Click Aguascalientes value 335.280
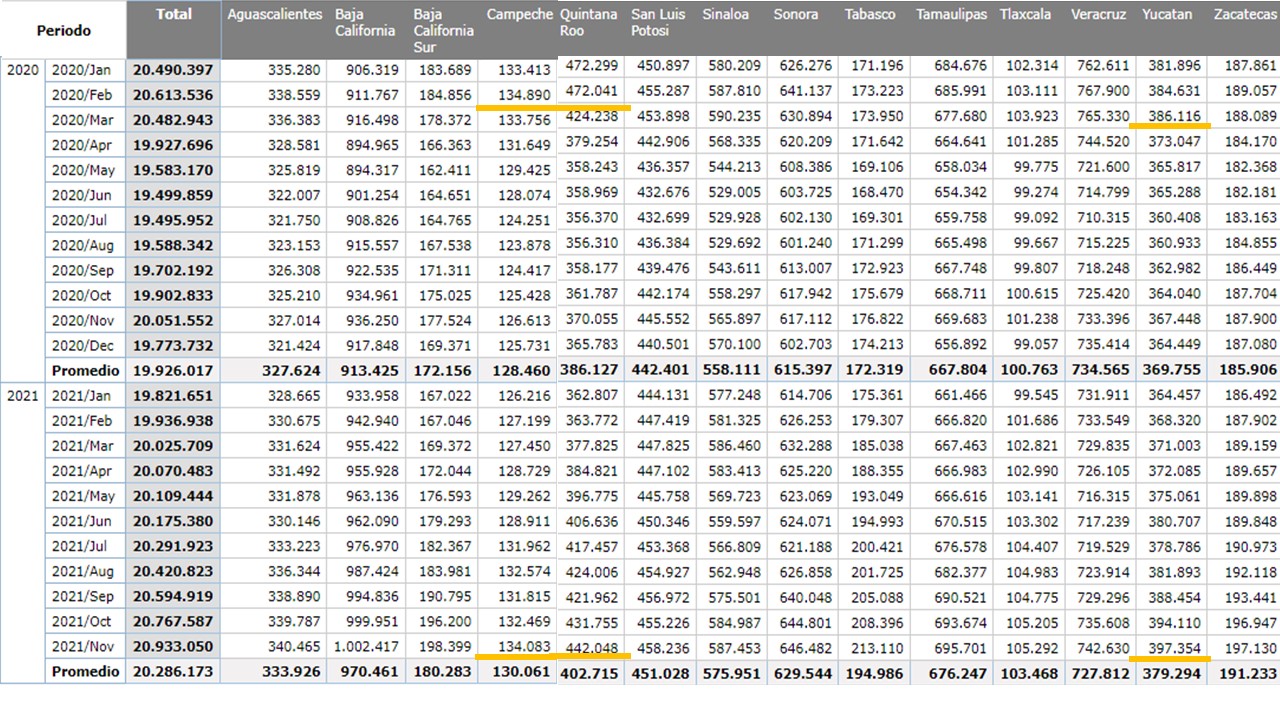1280x720 pixels. (293, 70)
